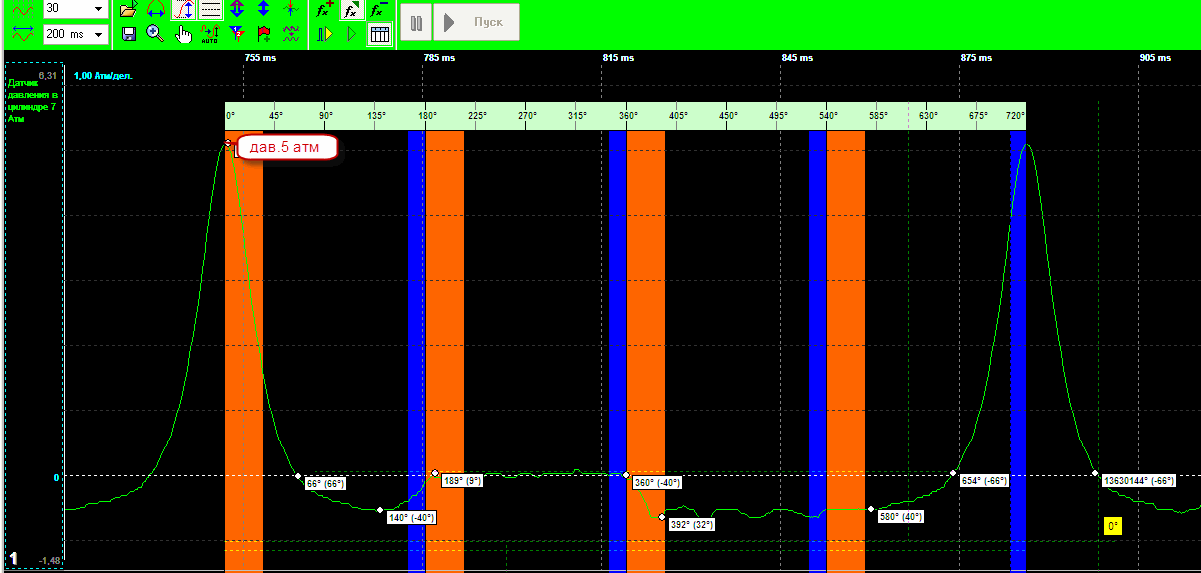Open the 200 ms timebase dropdown
1201x573 pixels.
click(75, 35)
